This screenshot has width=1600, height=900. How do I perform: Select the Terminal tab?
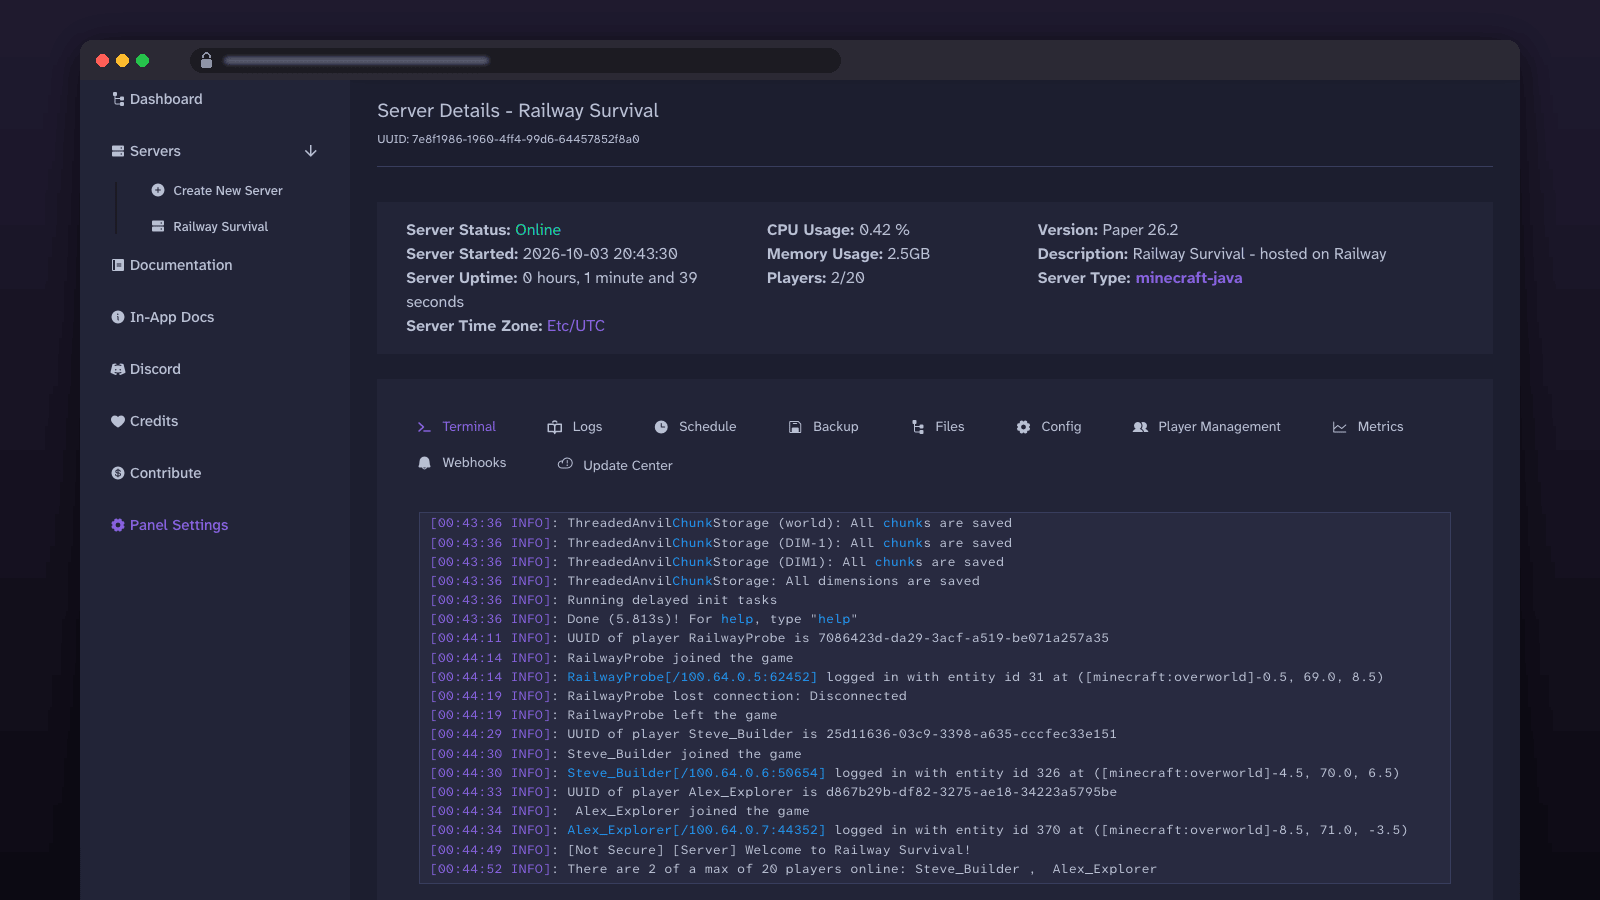[457, 427]
